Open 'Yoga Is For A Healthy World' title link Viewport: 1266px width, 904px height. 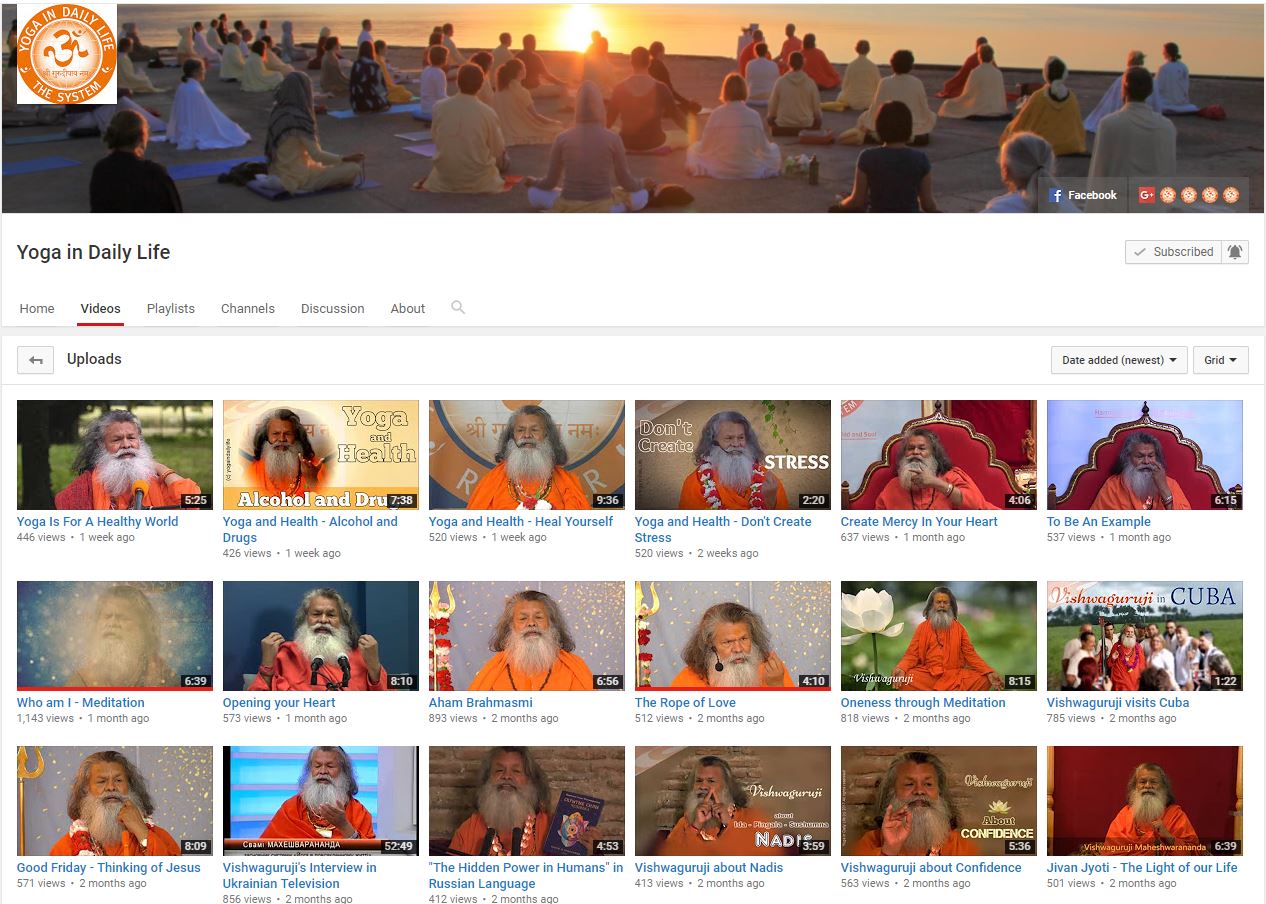coord(97,521)
